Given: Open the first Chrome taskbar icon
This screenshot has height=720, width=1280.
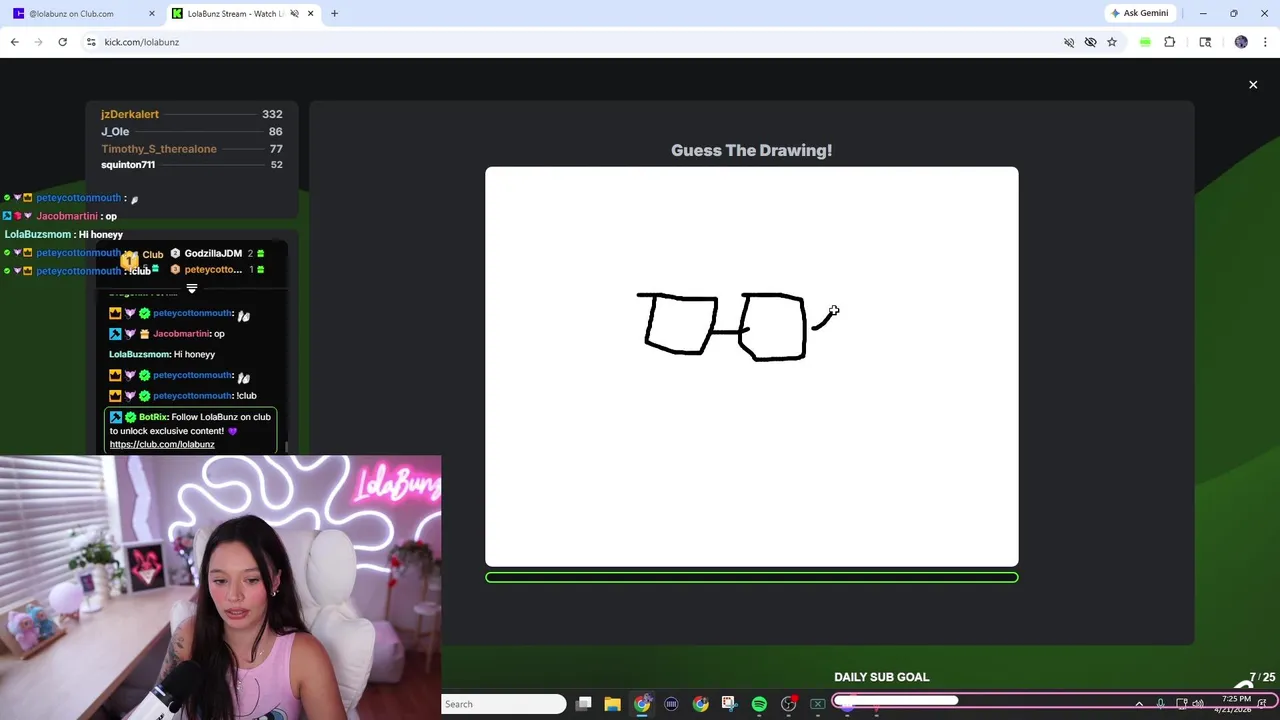Looking at the screenshot, I should pyautogui.click(x=642, y=704).
